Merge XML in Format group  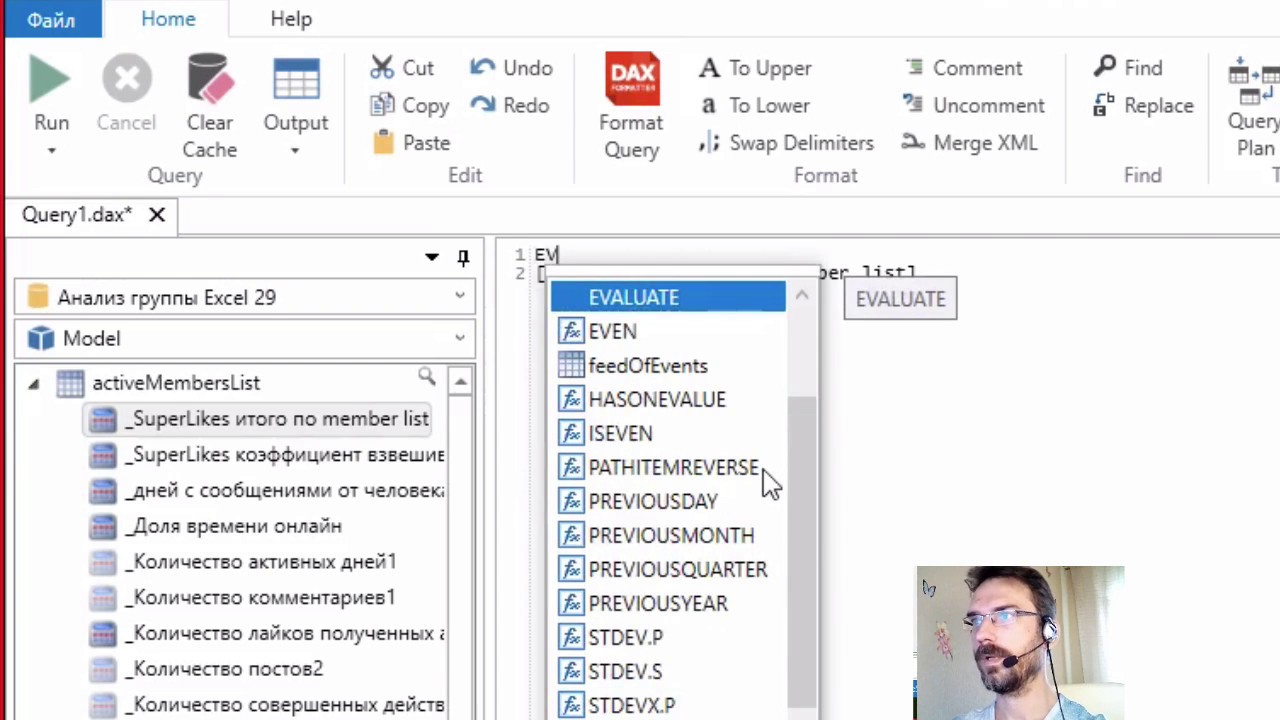pos(969,143)
